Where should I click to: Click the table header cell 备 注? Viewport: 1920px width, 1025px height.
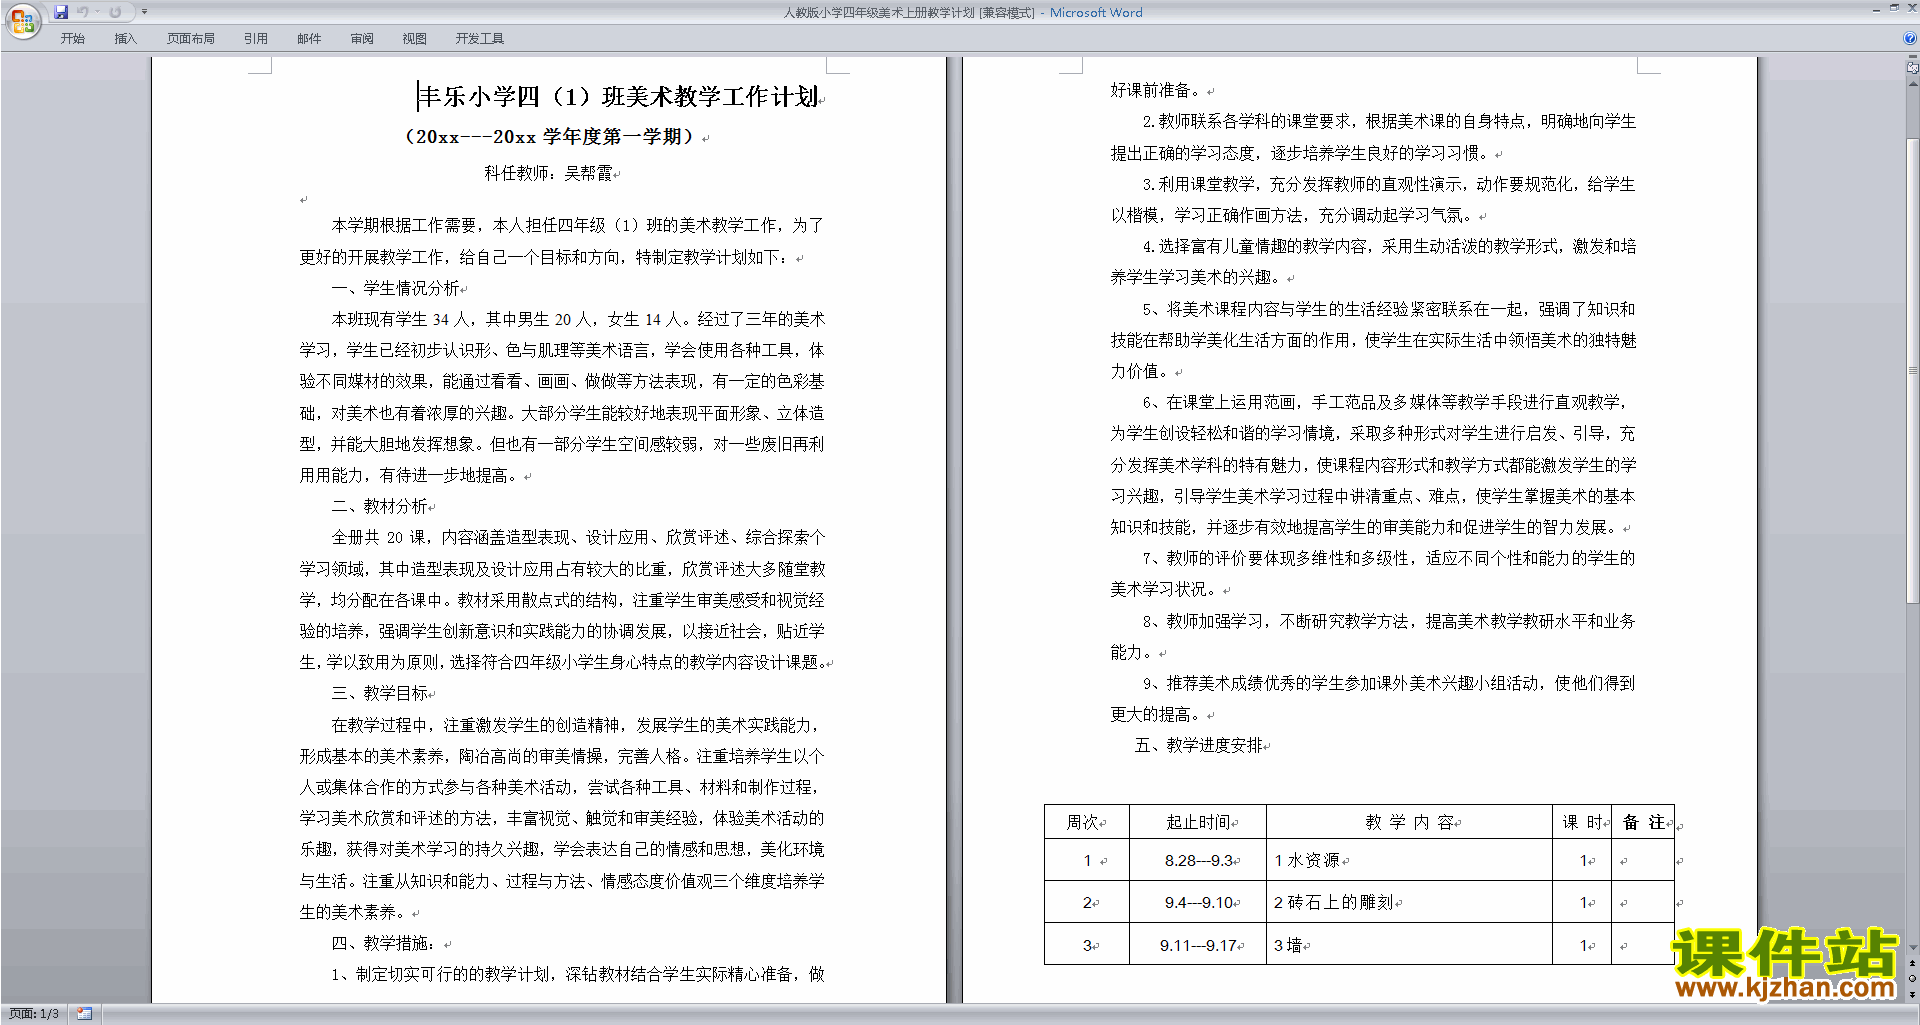point(1643,822)
